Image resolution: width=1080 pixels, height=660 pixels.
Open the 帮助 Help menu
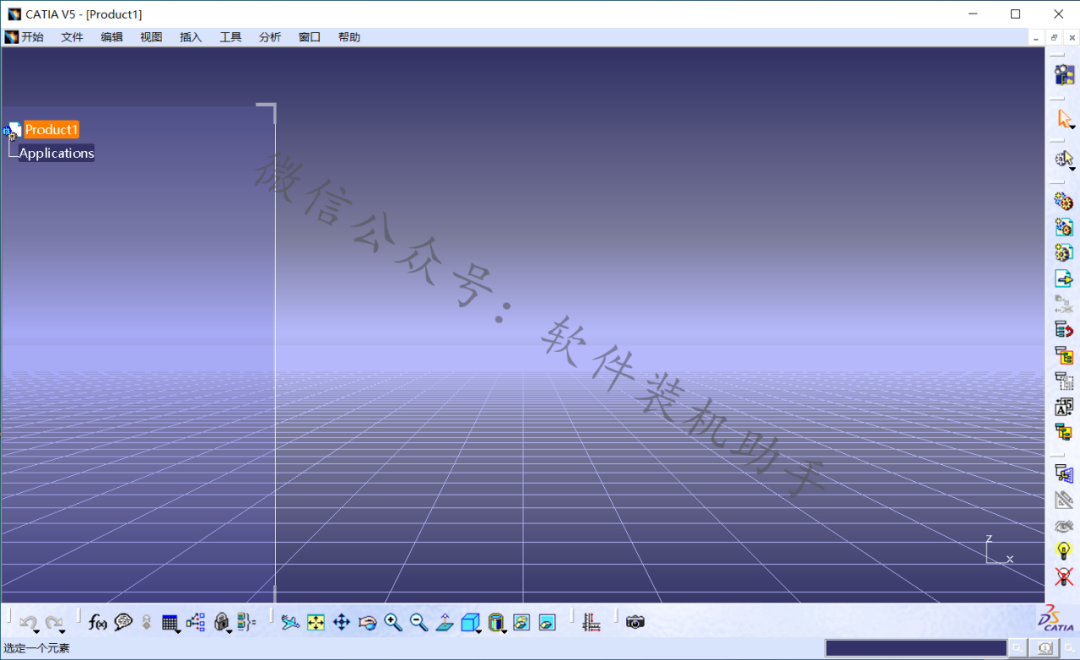coord(349,37)
